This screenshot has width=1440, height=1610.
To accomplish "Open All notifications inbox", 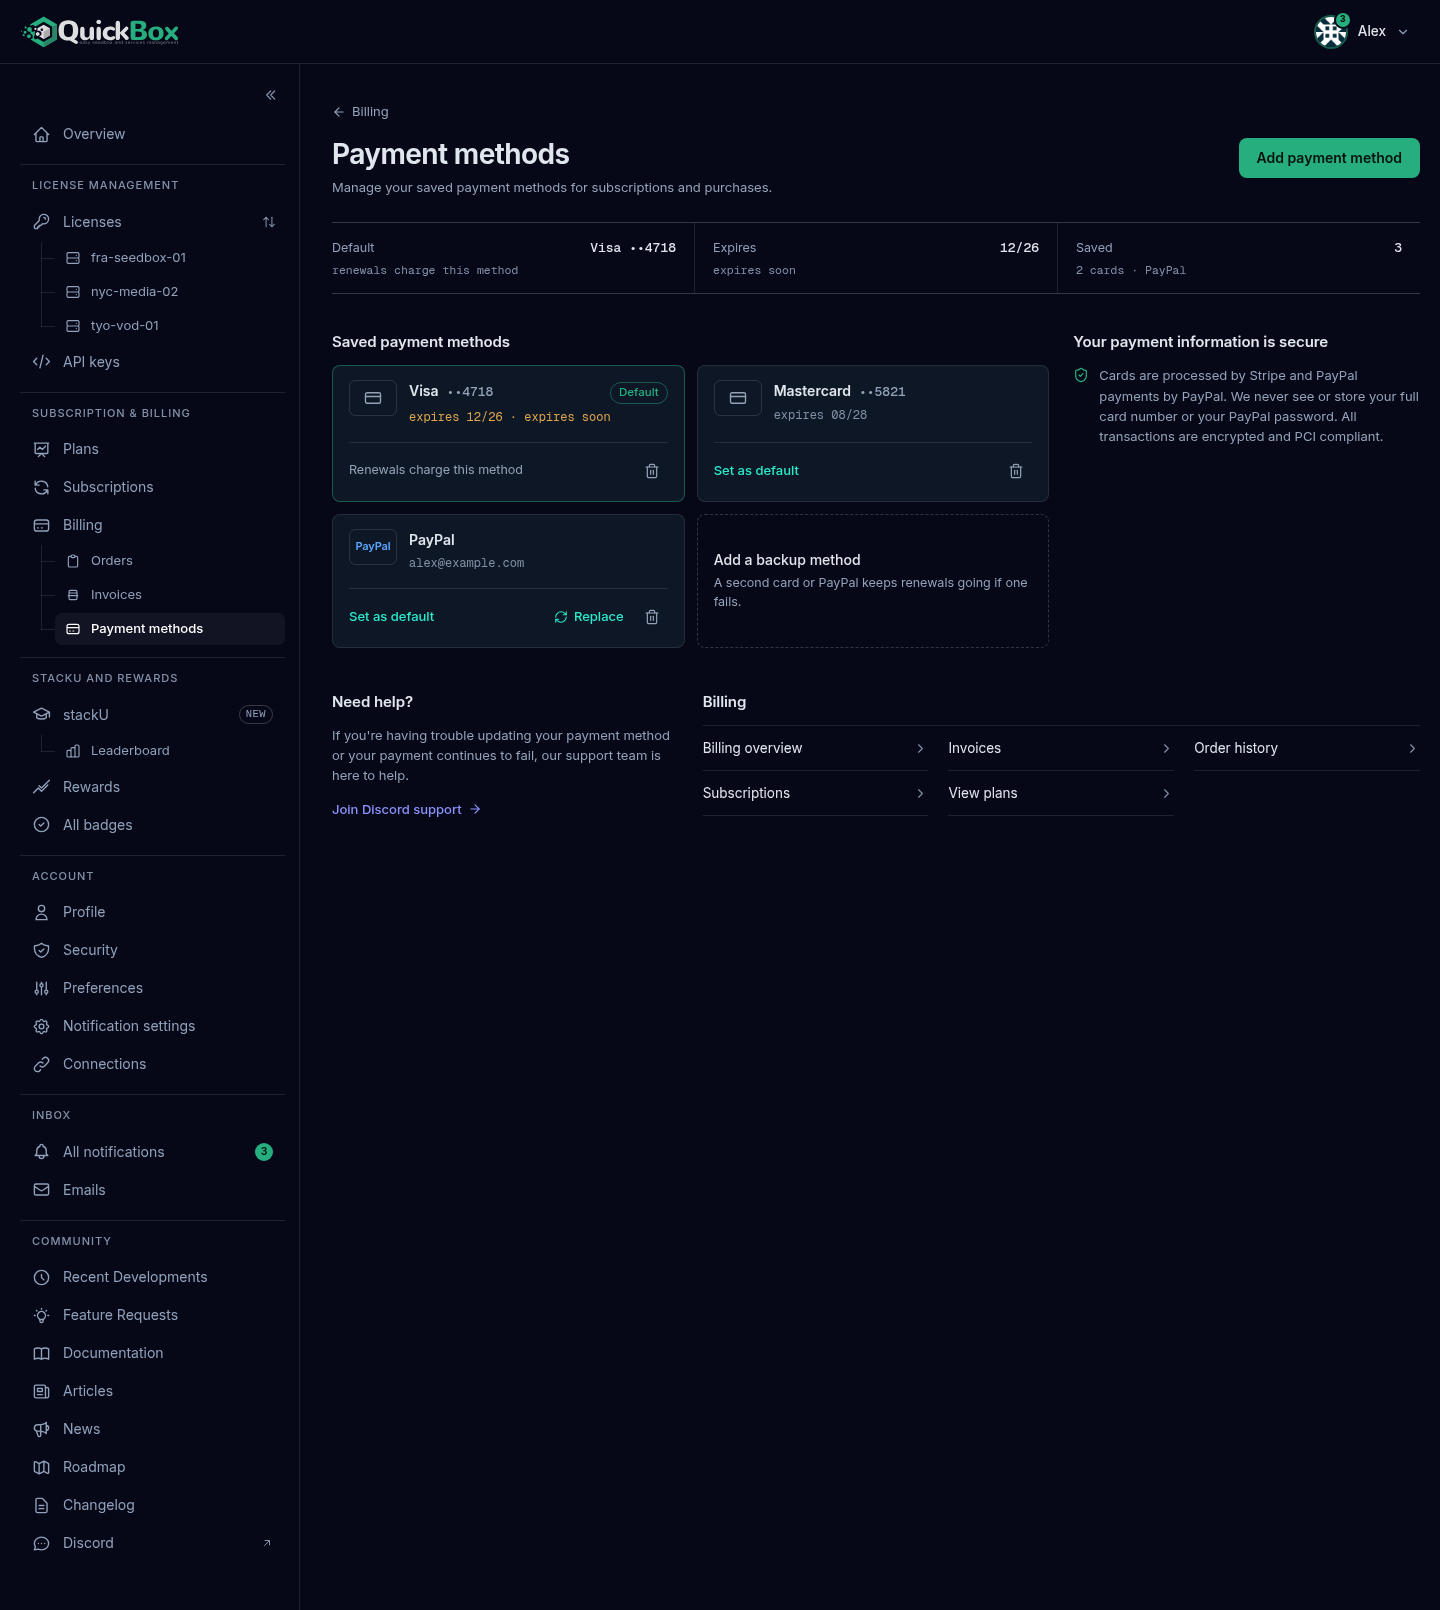I will pos(152,1152).
